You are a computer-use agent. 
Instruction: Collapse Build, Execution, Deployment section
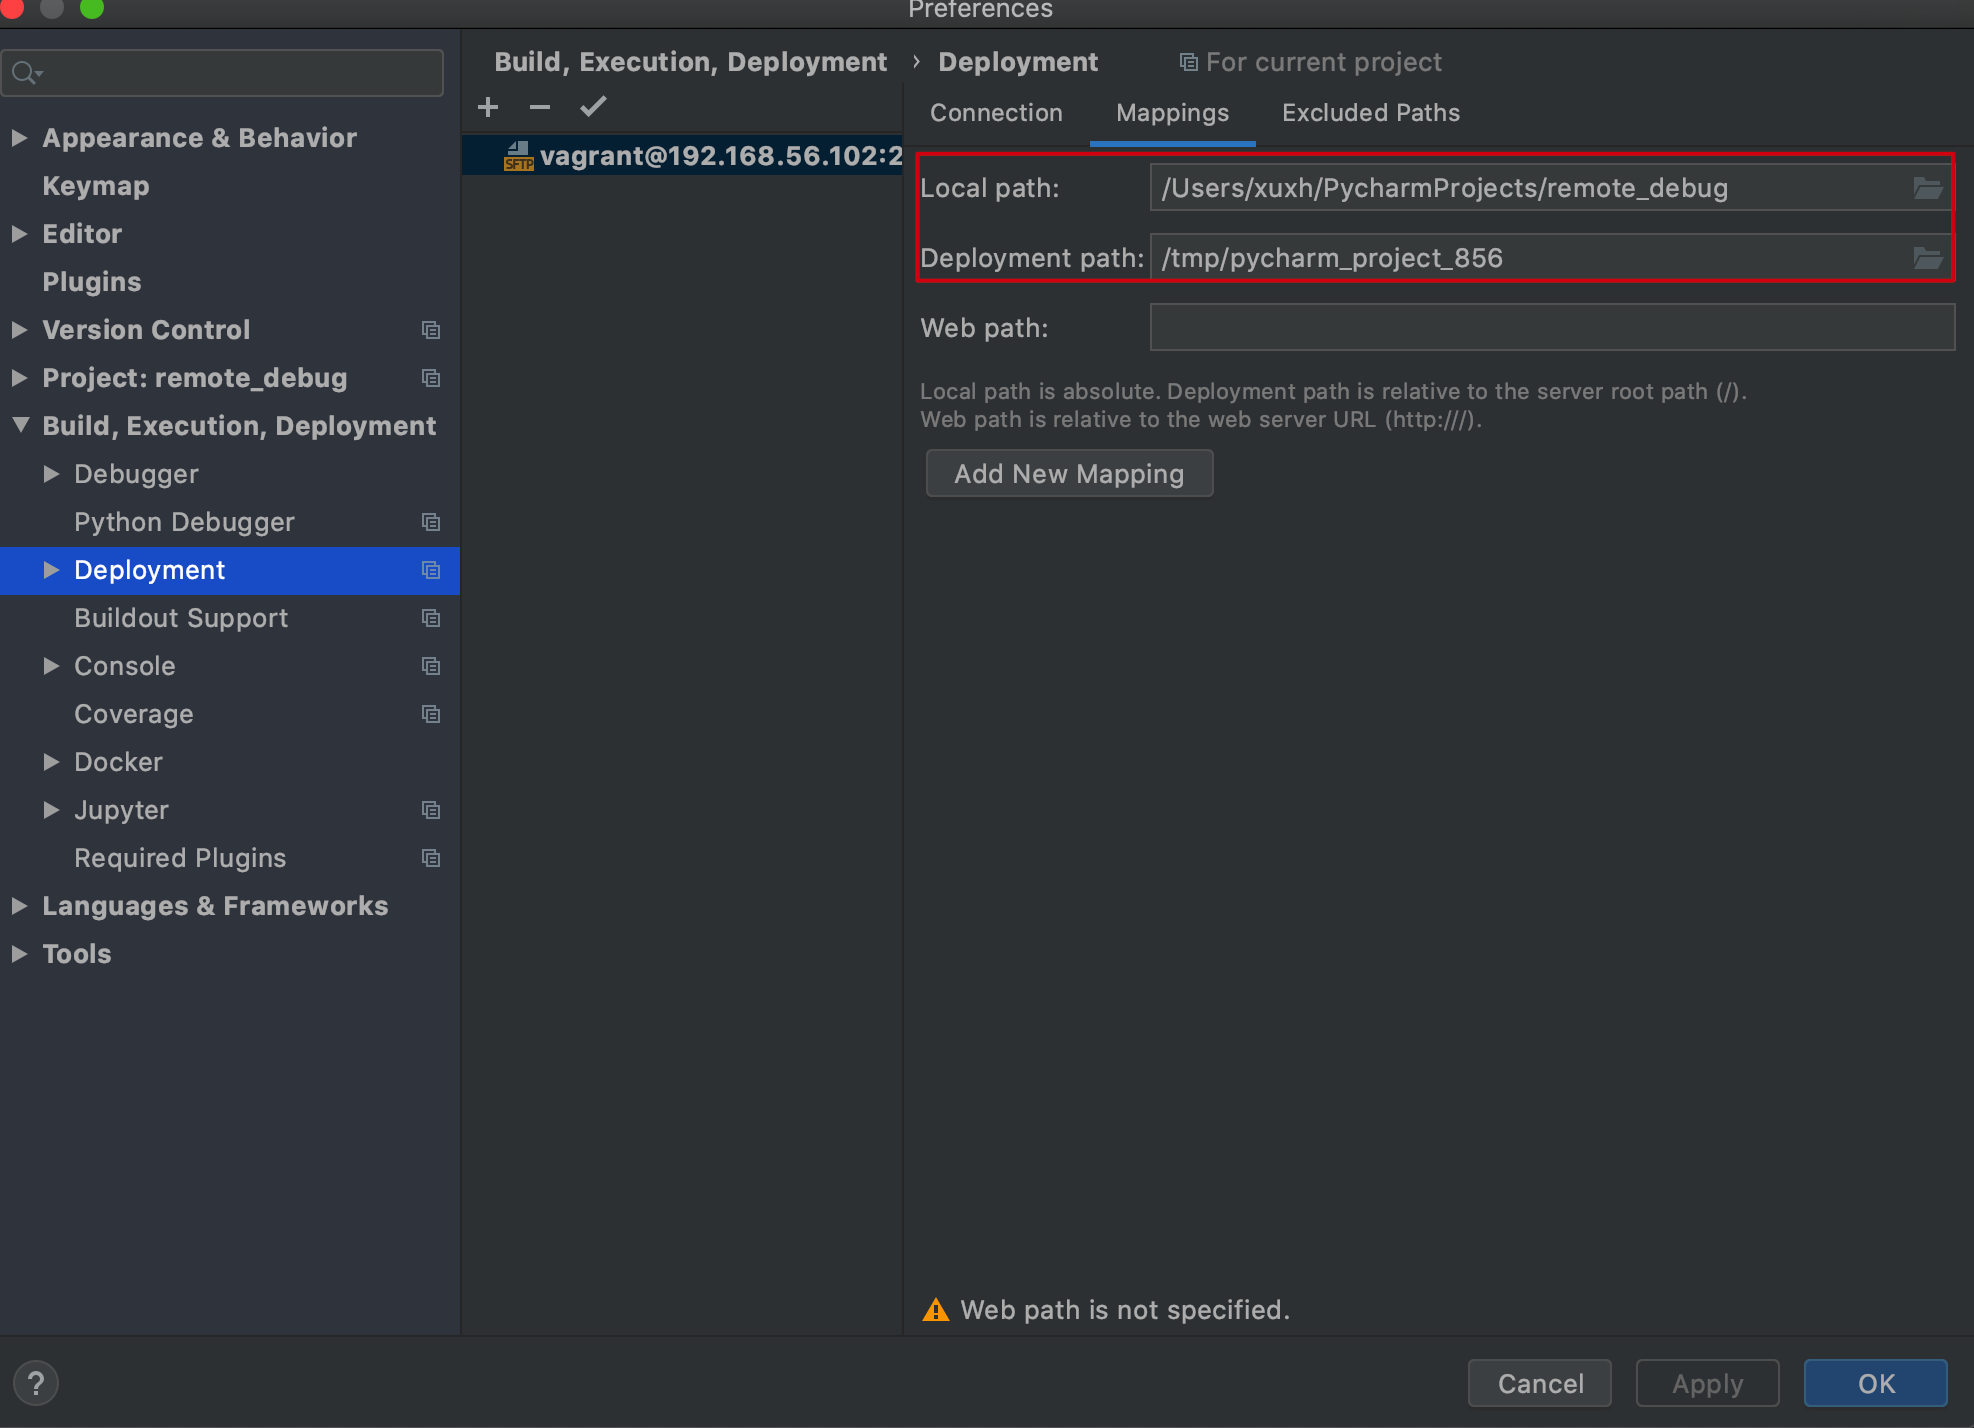click(x=20, y=426)
